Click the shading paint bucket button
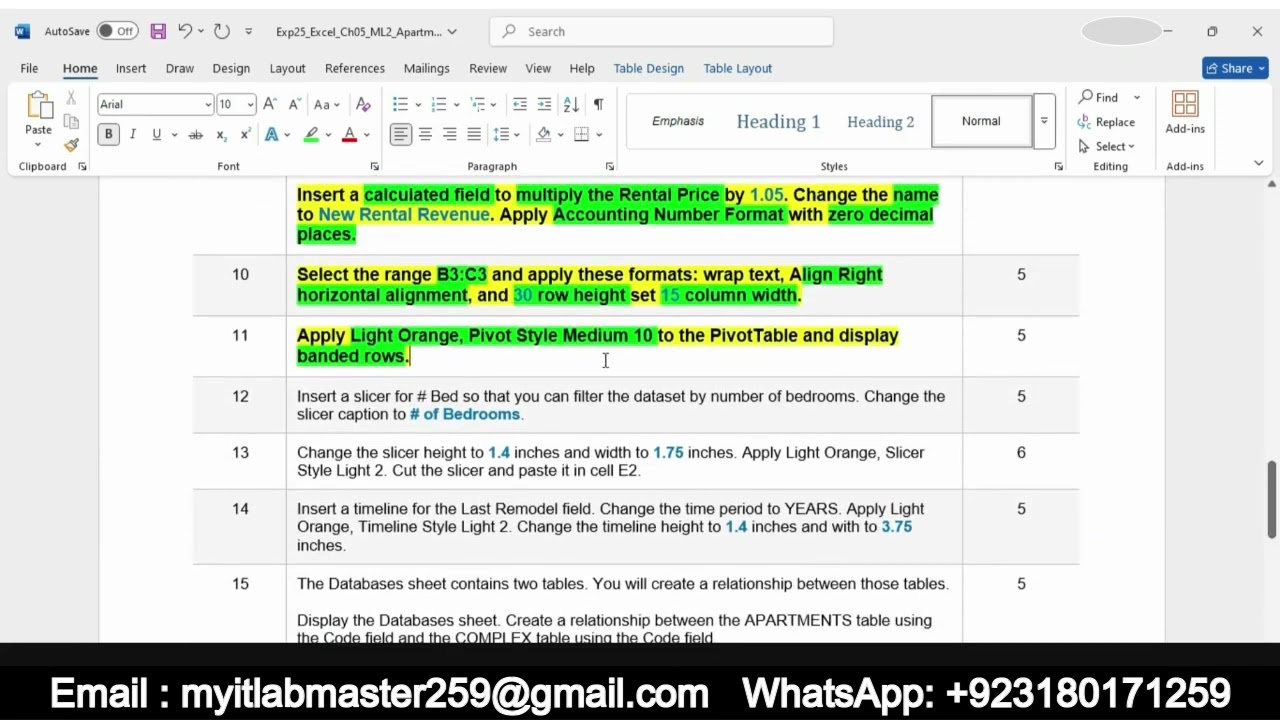1280x720 pixels. coord(543,134)
